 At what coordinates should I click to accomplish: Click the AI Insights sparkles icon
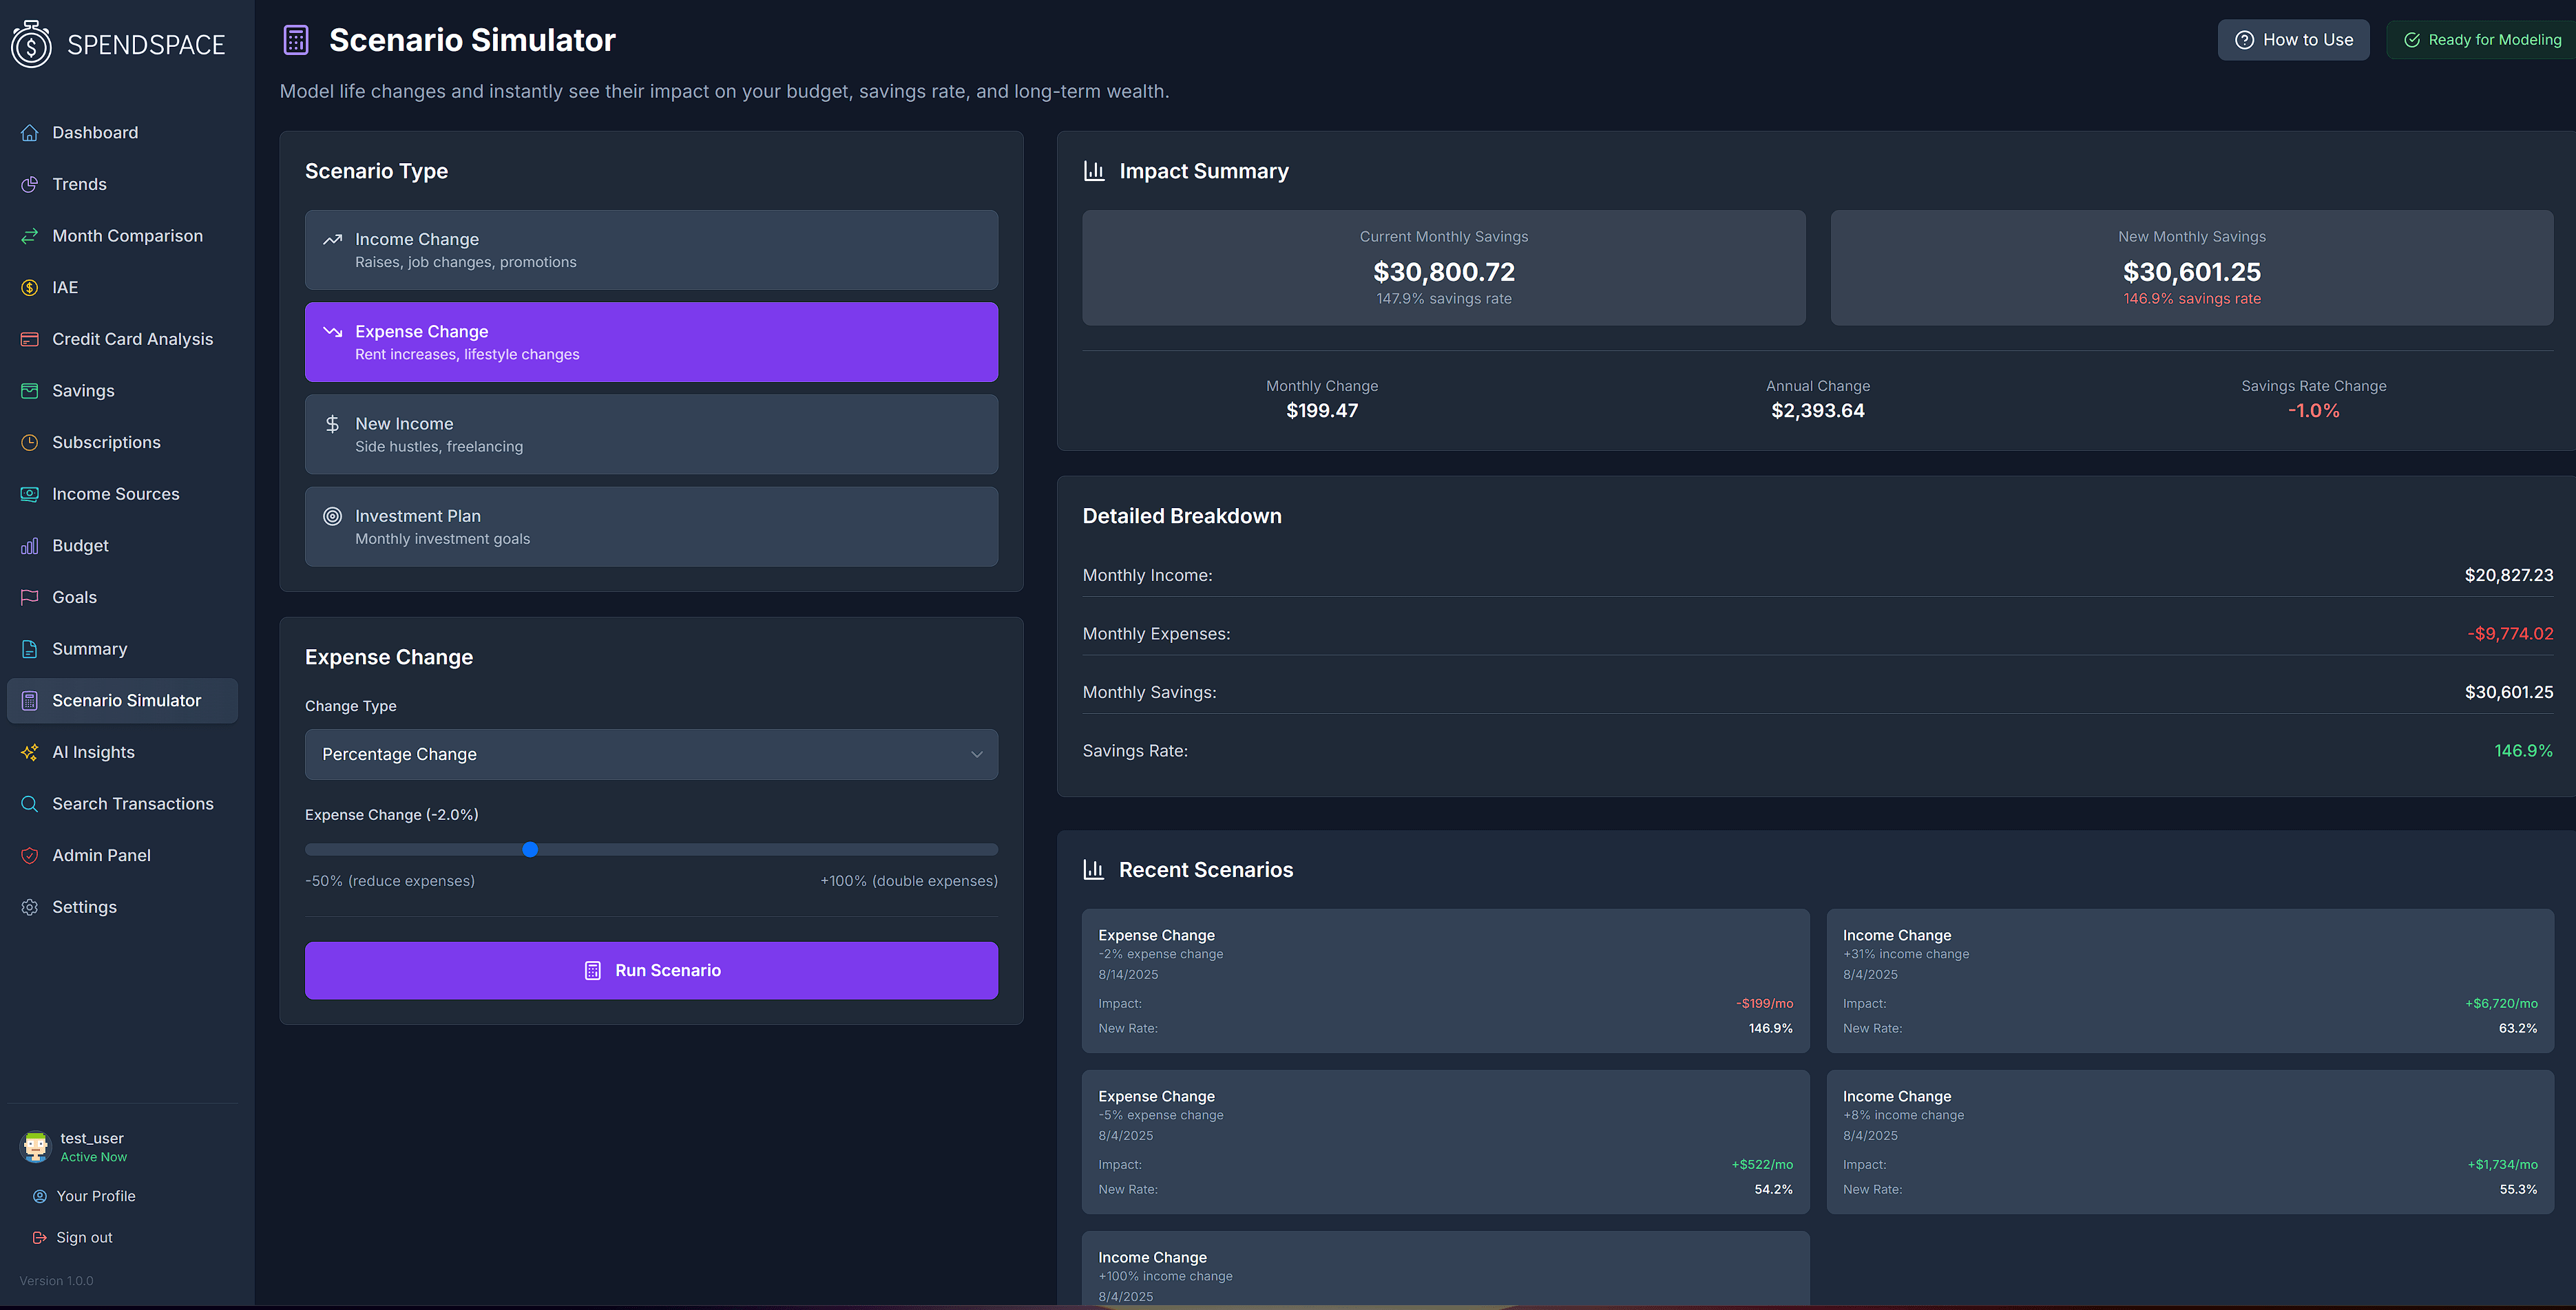click(x=30, y=752)
